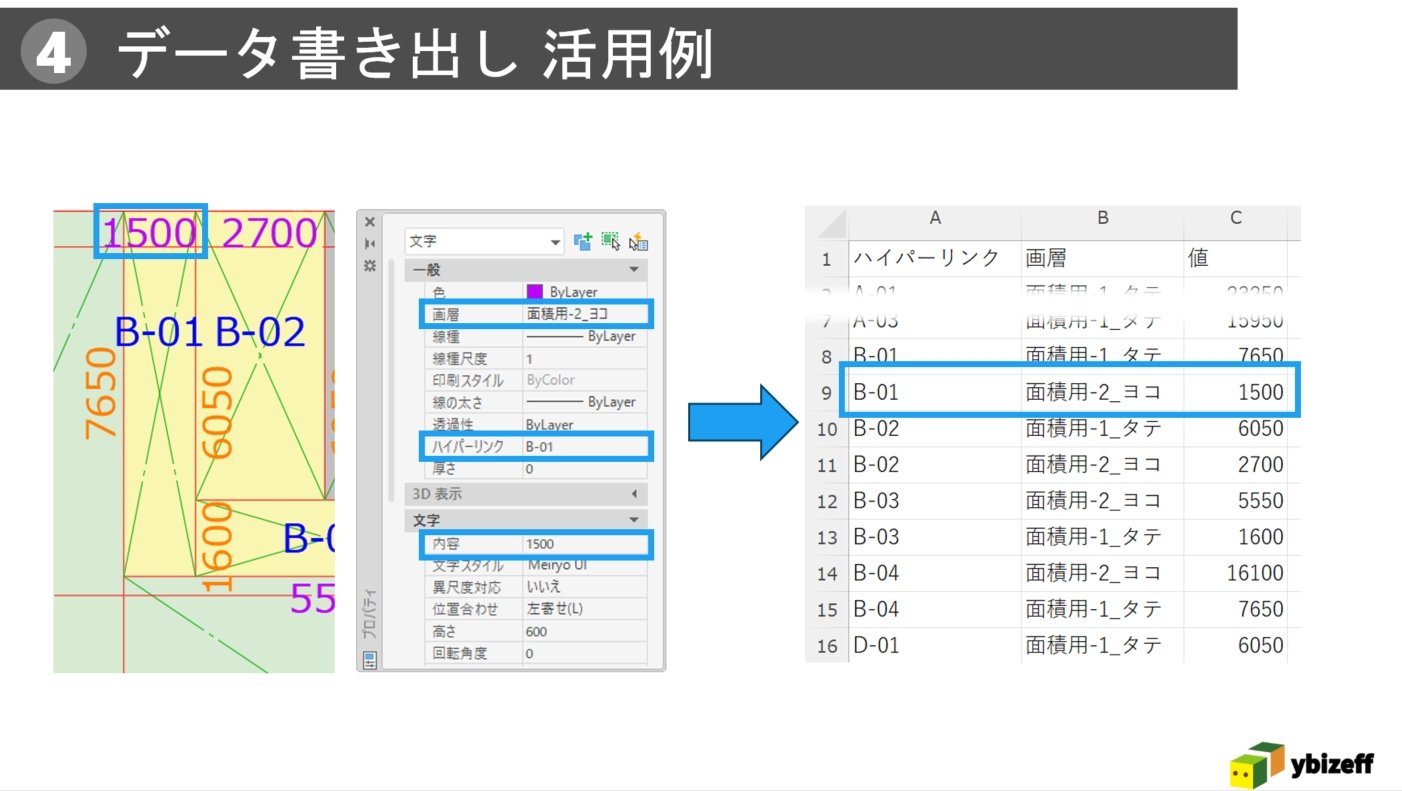1402x791 pixels.
Task: Edit the 線種尺度 value 1
Action: coord(585,358)
